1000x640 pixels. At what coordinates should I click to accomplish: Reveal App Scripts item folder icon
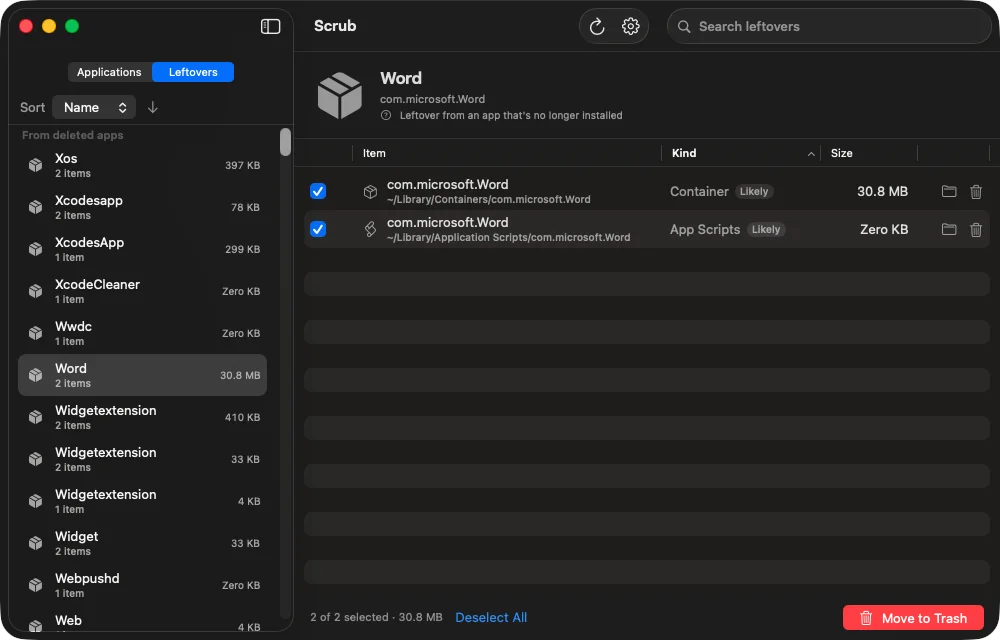[x=949, y=229]
